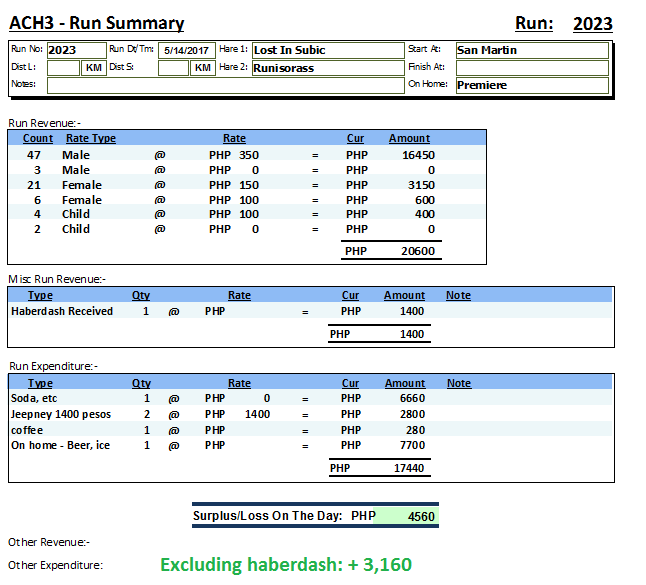Click the empty Dist L input box
The height and width of the screenshot is (585, 646).
coord(63,68)
